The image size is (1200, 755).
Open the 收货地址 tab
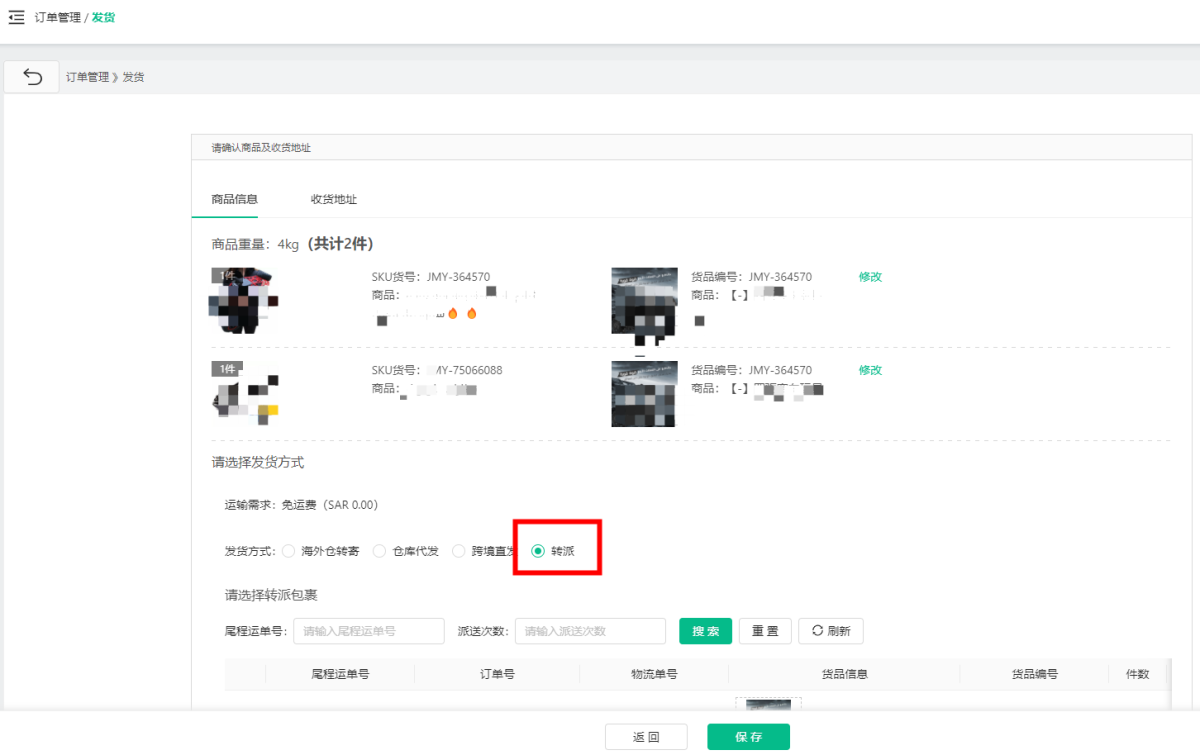pos(334,199)
